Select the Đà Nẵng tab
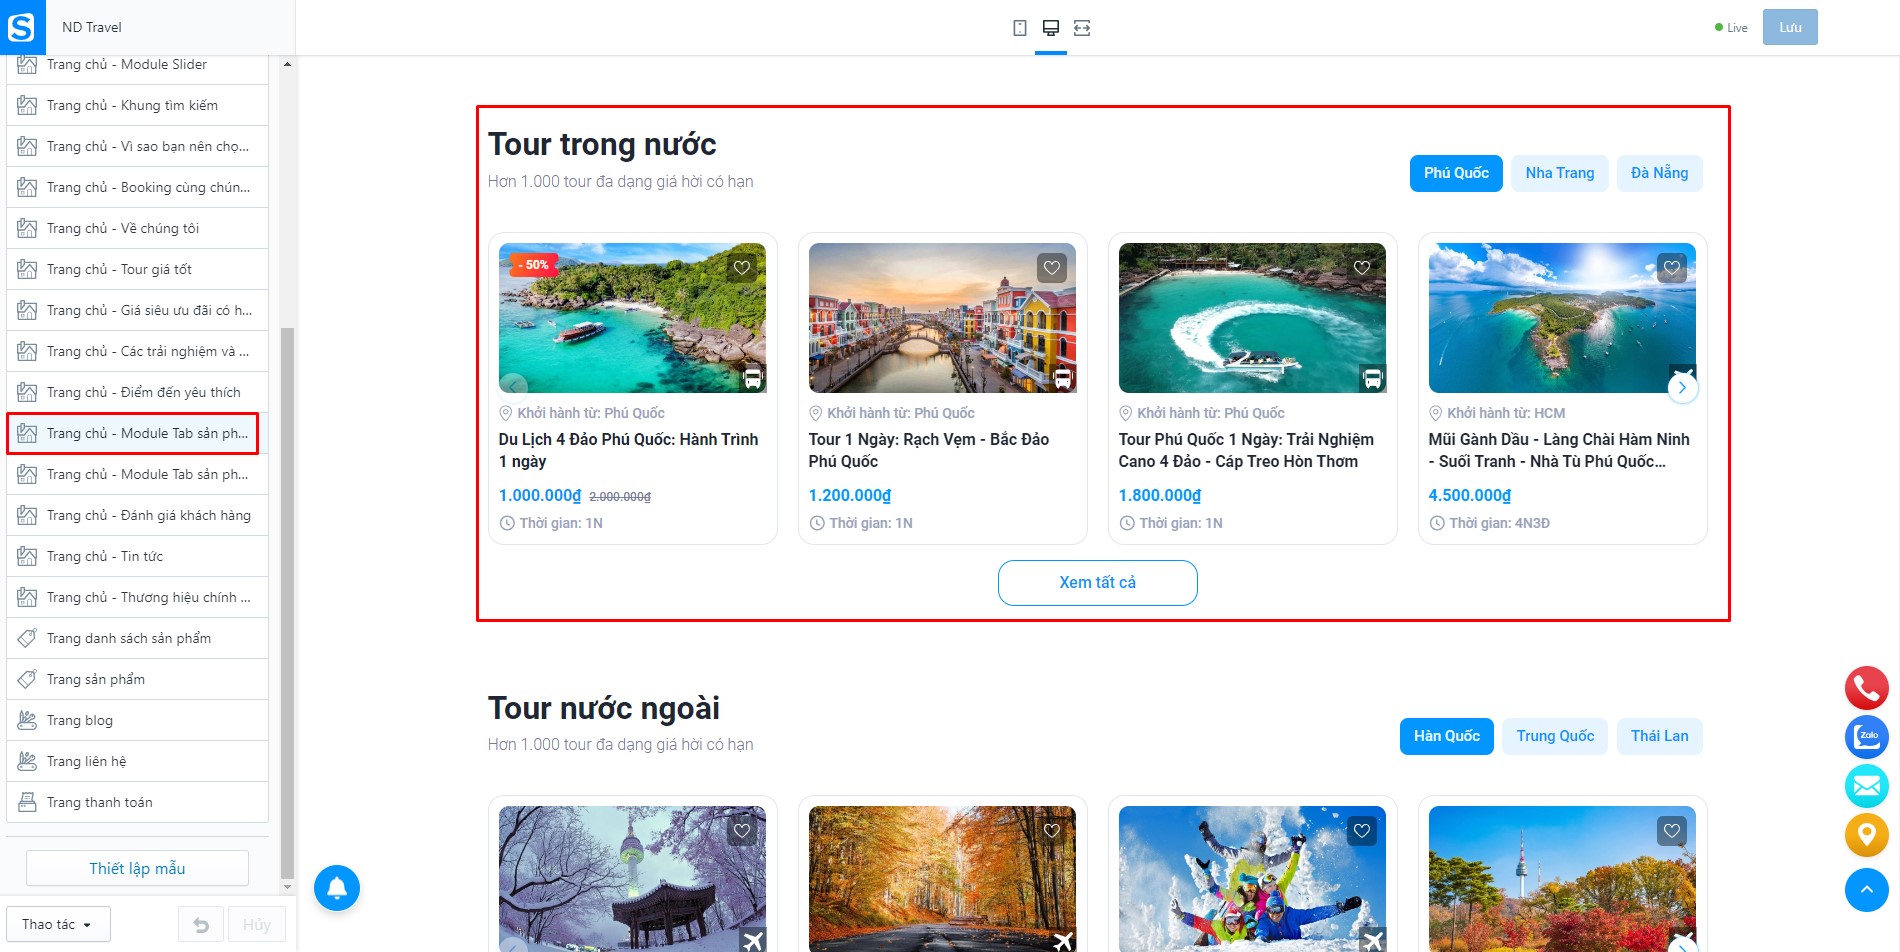Screen dimensions: 1900x952 (x=1659, y=173)
